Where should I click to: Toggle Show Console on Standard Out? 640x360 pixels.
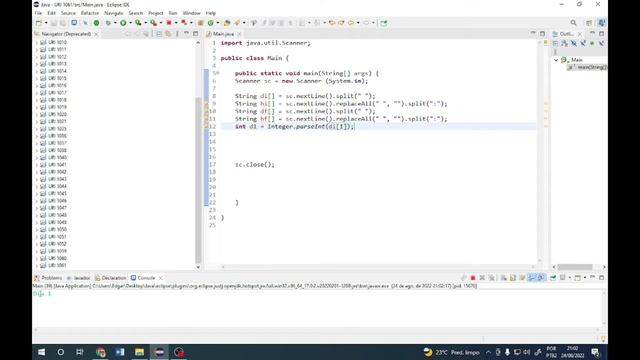click(531, 278)
